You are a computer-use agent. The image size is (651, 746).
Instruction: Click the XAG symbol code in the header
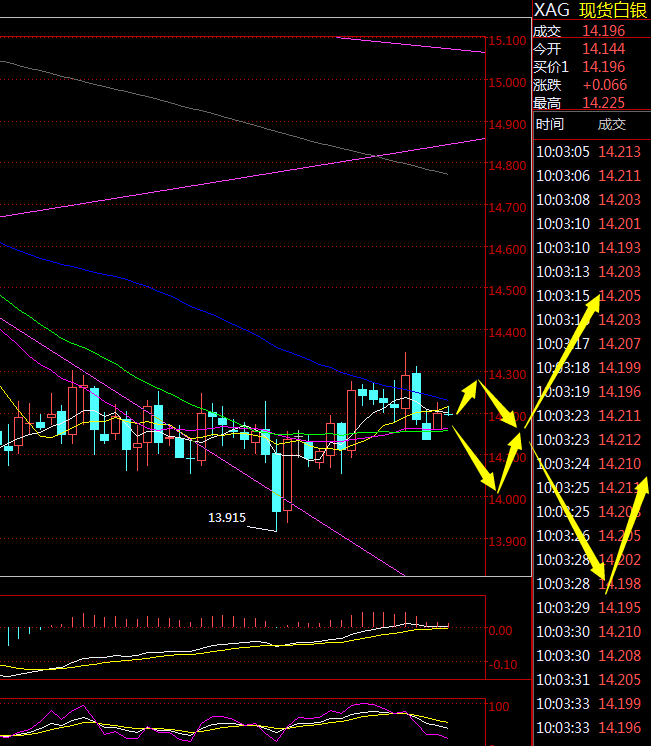click(551, 10)
